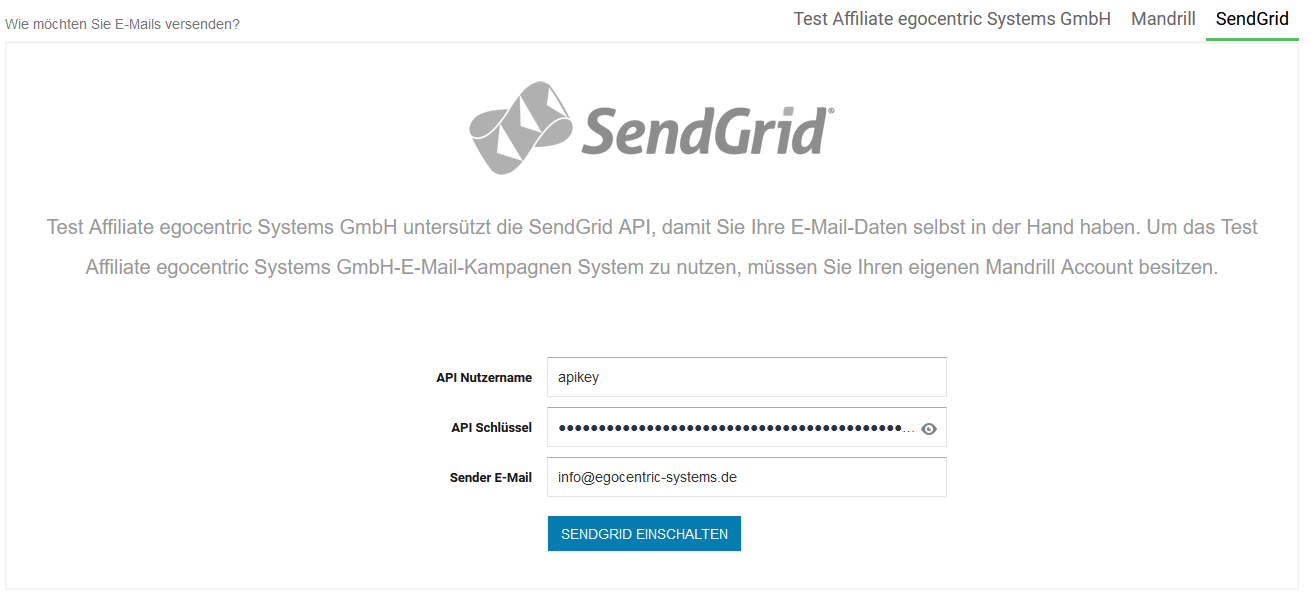Click the API Schlüssel label
The image size is (1311, 596).
[491, 428]
